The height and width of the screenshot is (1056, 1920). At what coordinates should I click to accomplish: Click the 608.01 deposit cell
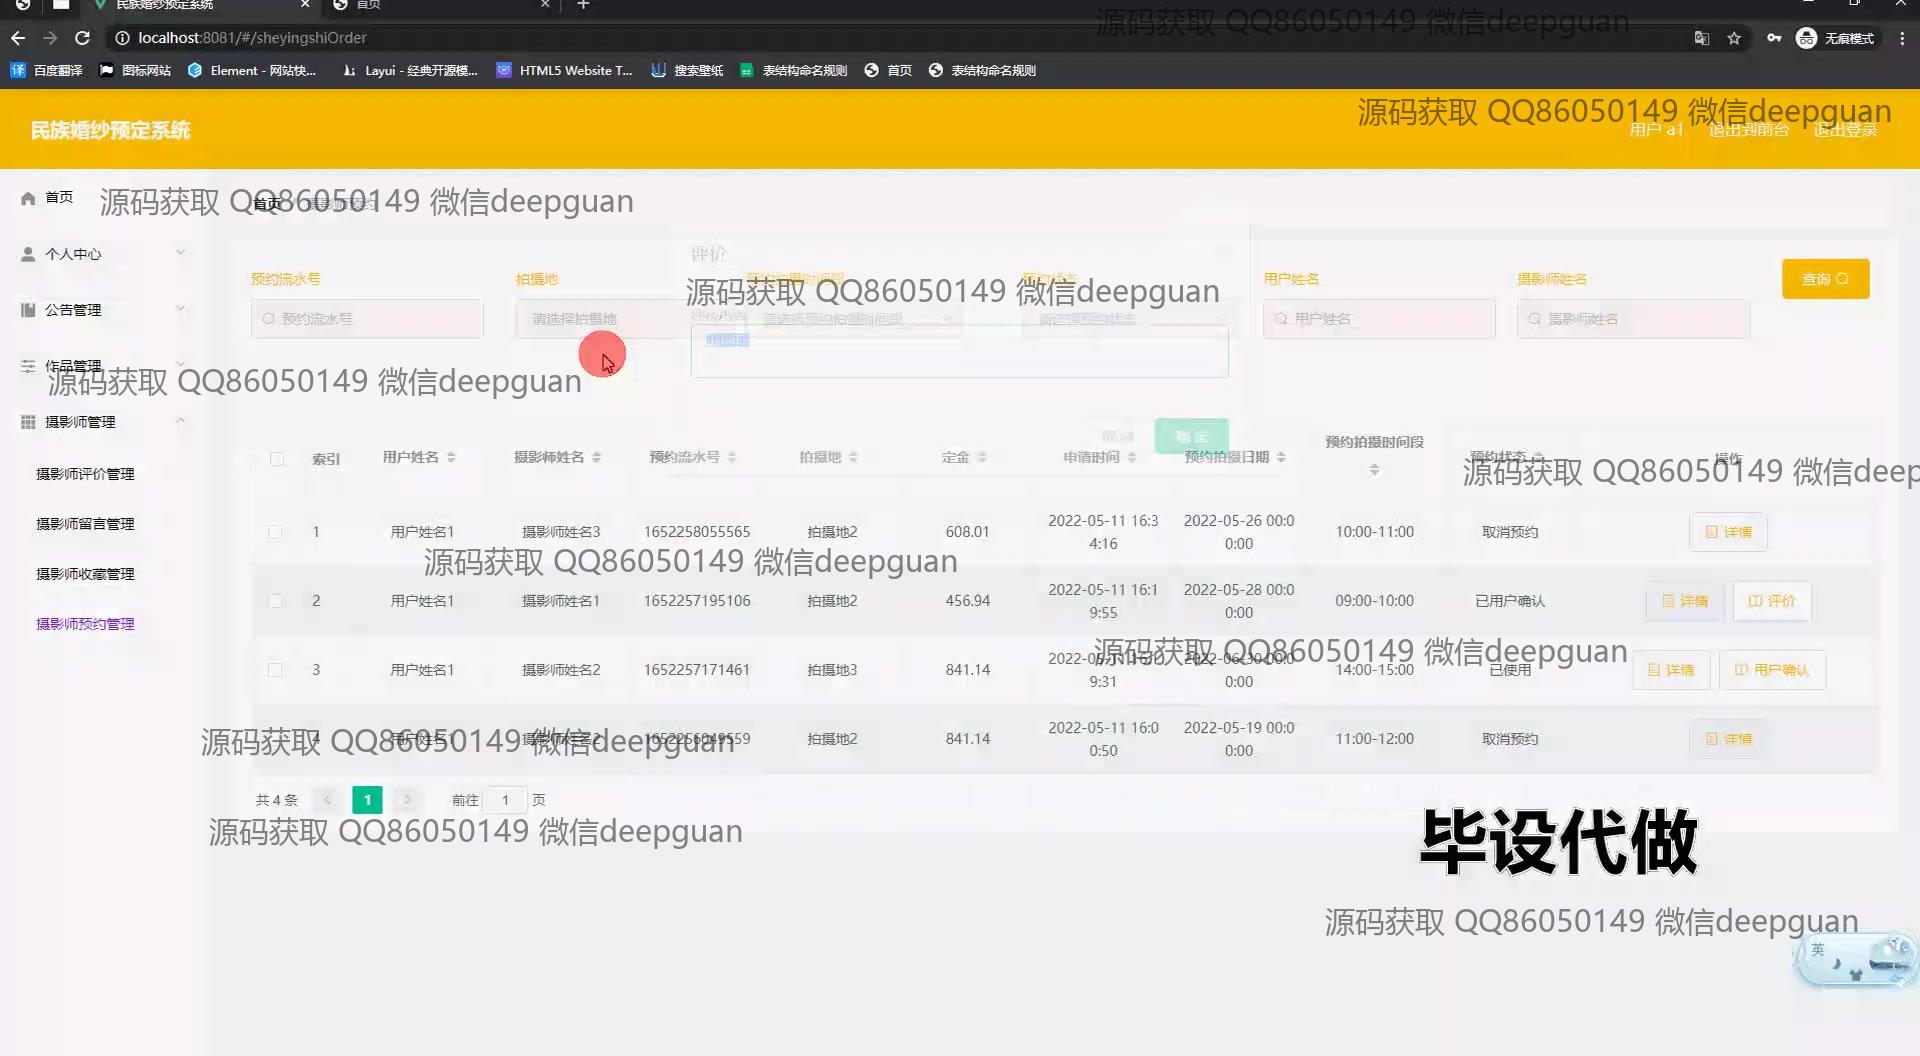[967, 532]
